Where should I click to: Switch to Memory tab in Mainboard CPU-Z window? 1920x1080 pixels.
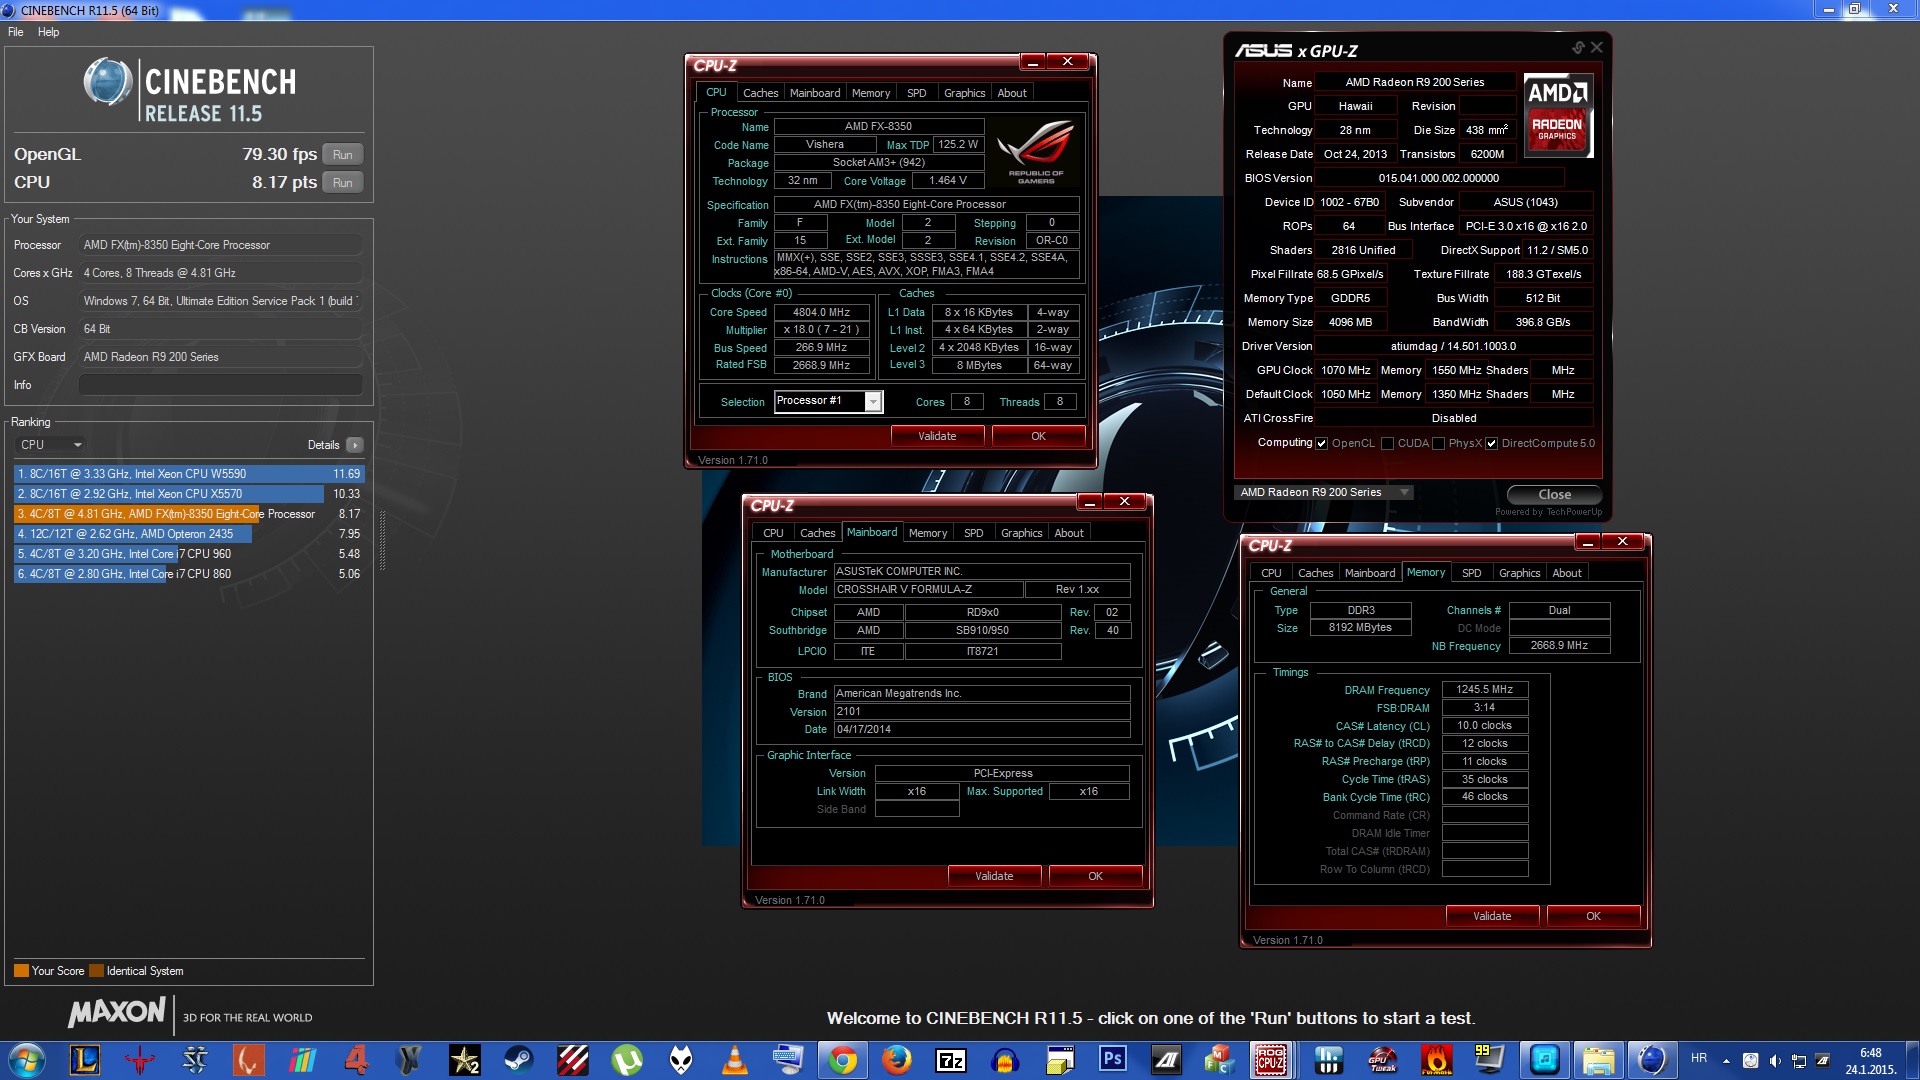pos(927,533)
